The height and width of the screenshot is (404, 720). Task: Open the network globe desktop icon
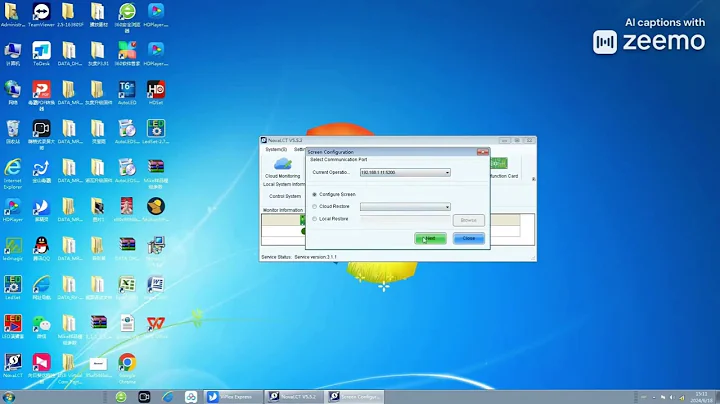[x=12, y=93]
